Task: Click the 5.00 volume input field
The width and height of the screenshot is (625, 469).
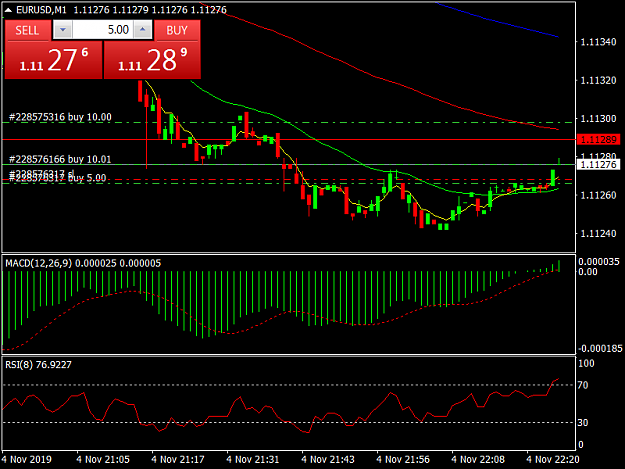Action: pyautogui.click(x=103, y=30)
